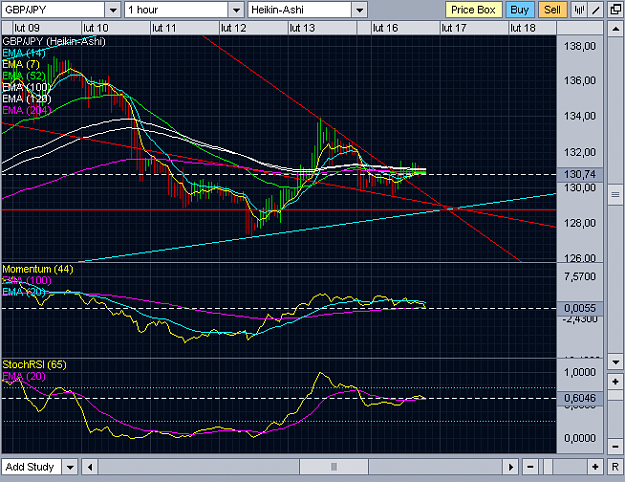The image size is (625, 482).
Task: Click the EMA (14) legend label
Action: coord(24,53)
